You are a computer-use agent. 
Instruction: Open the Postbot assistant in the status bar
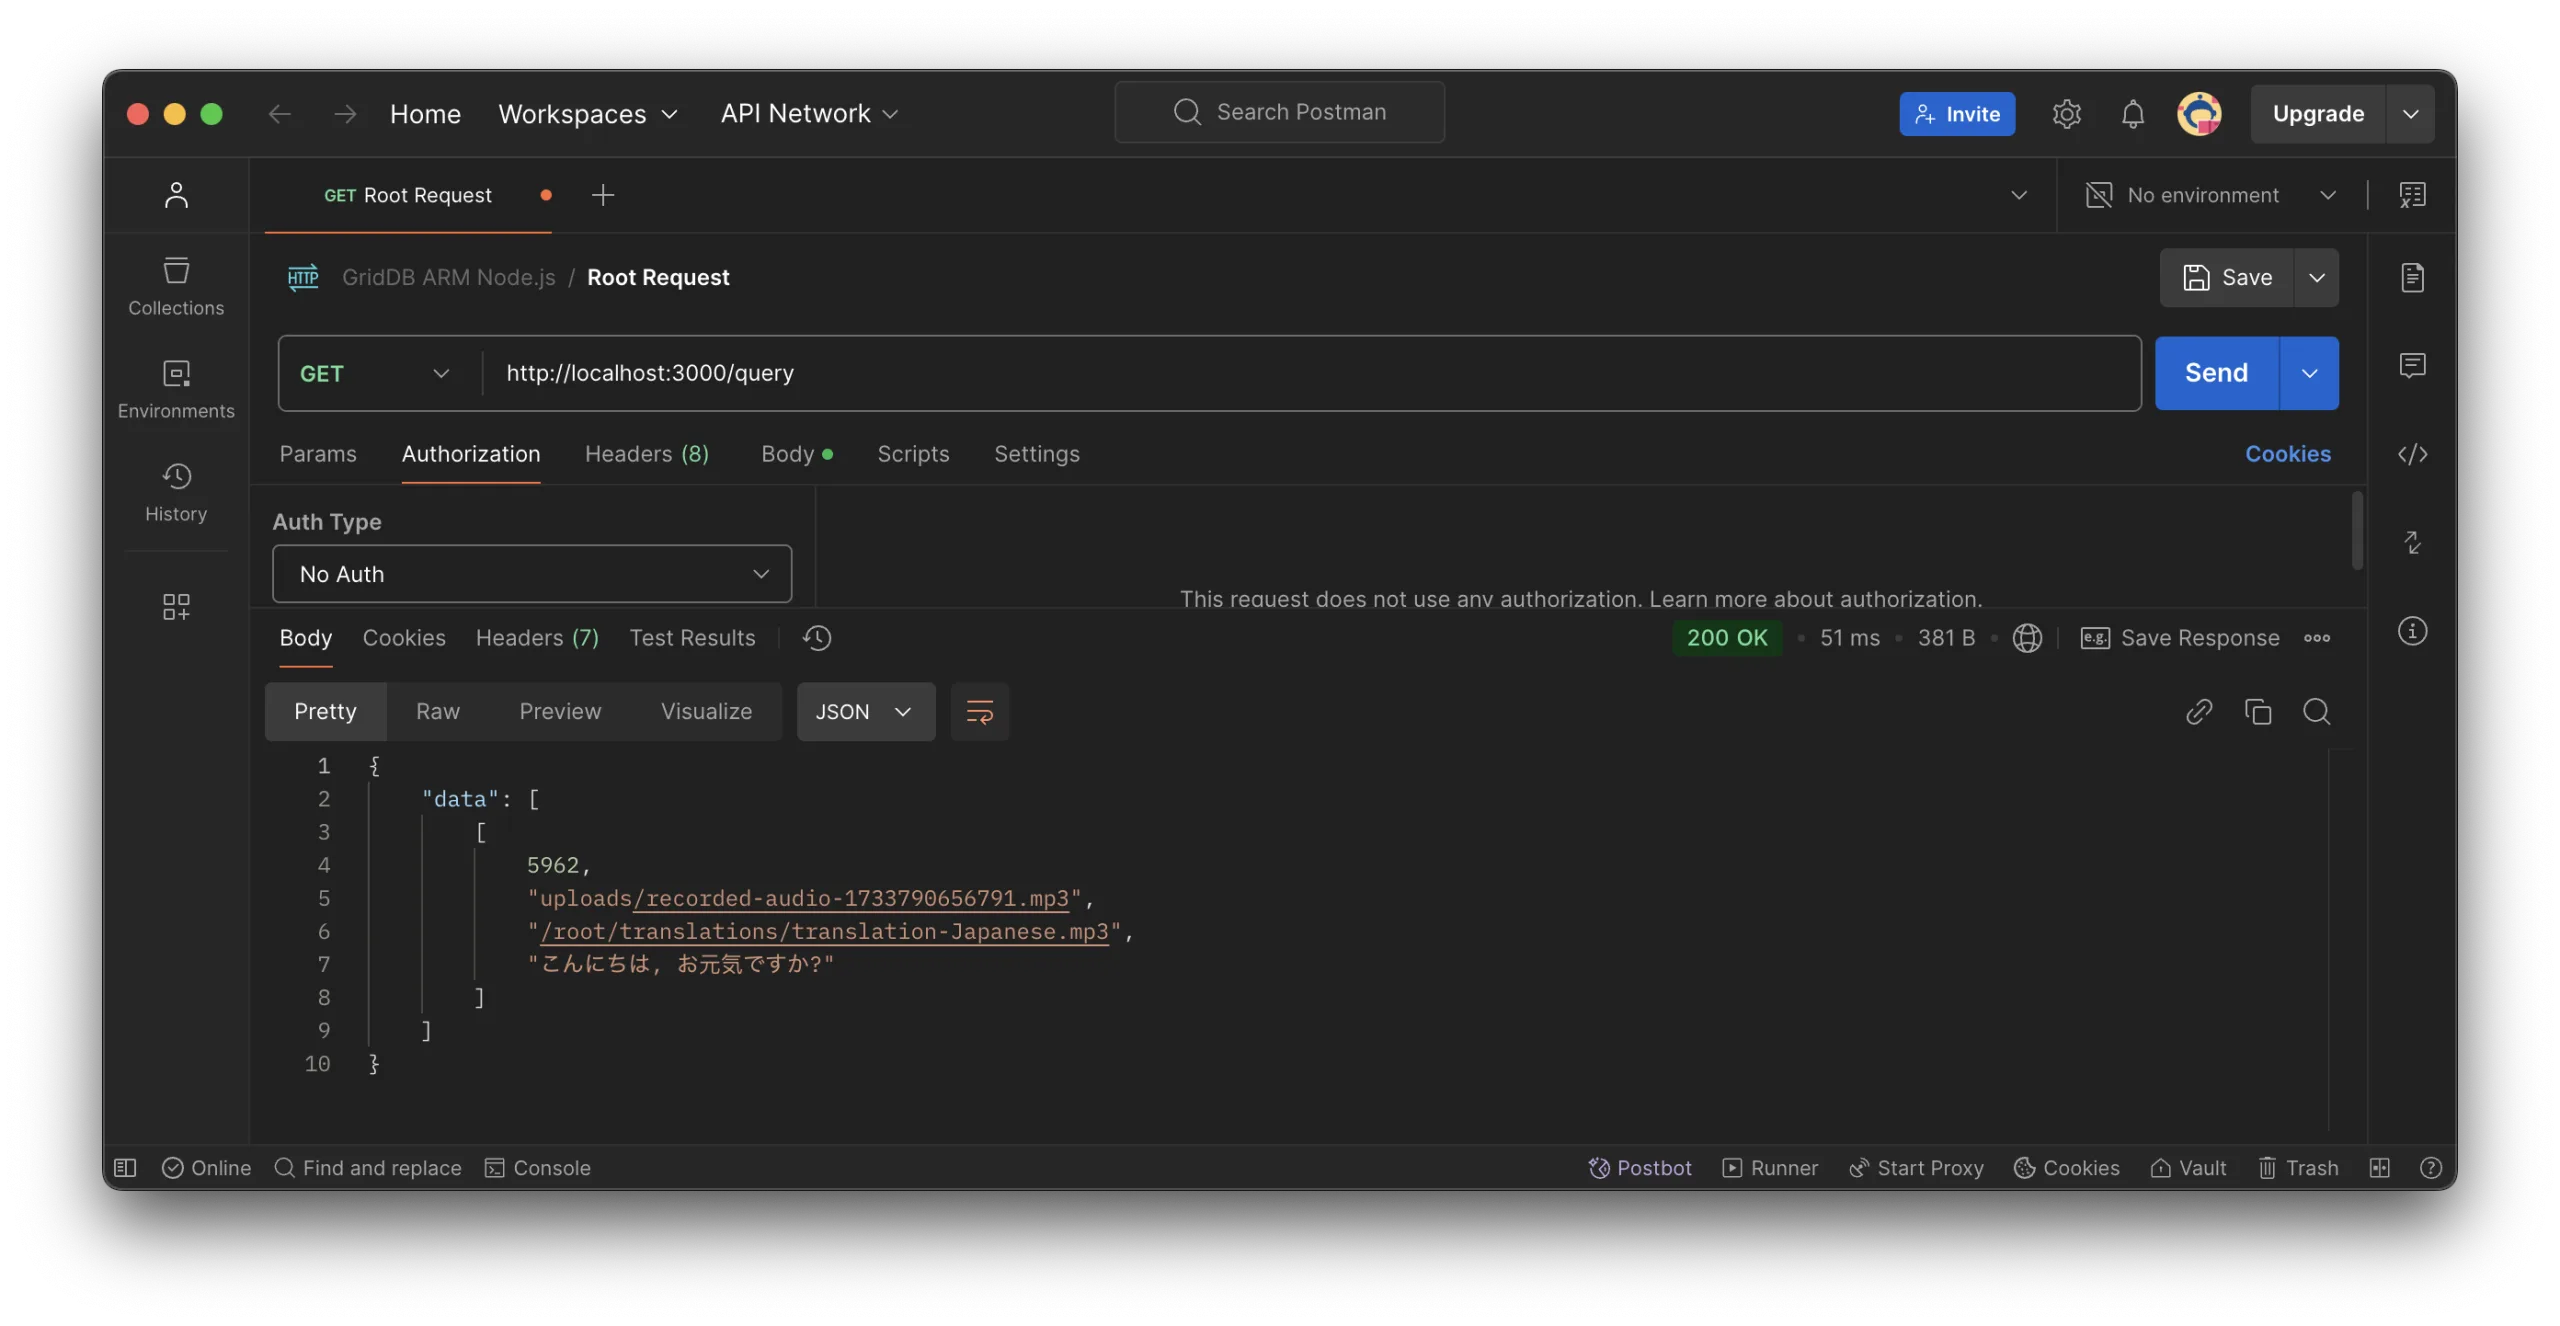(x=1640, y=1168)
